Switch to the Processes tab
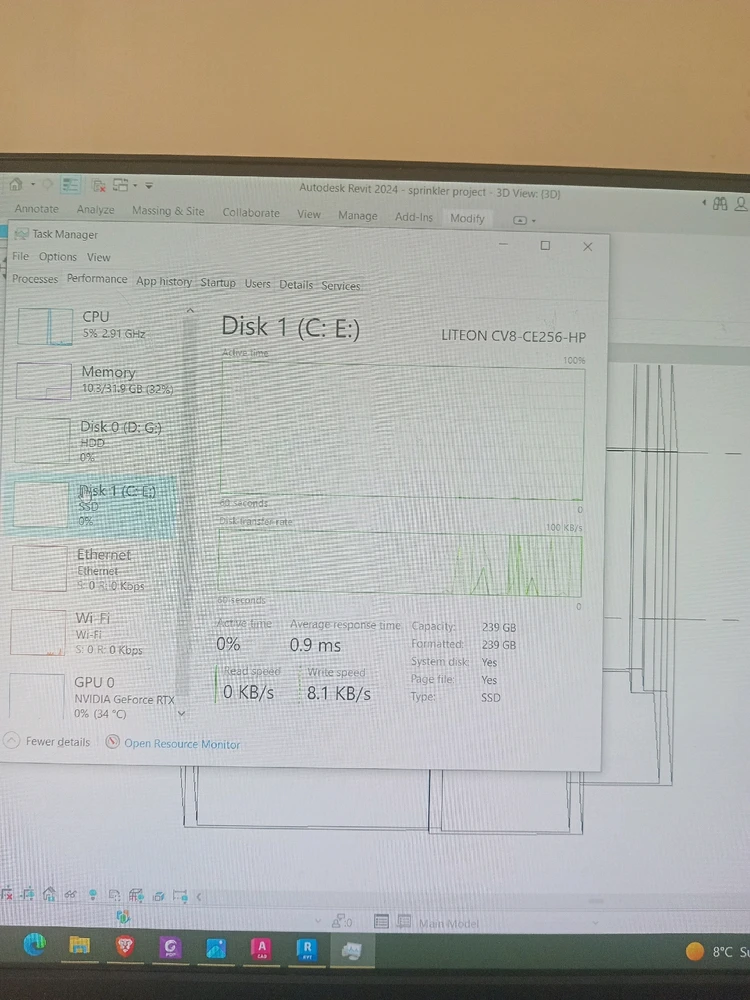 (35, 280)
